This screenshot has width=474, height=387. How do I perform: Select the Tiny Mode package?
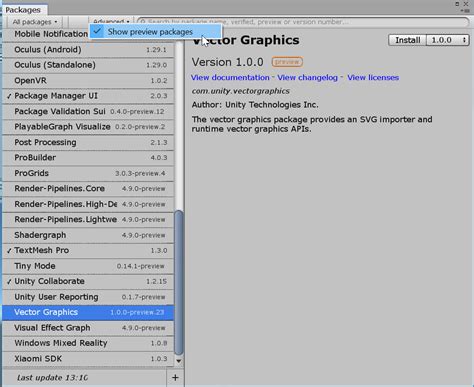(x=88, y=266)
